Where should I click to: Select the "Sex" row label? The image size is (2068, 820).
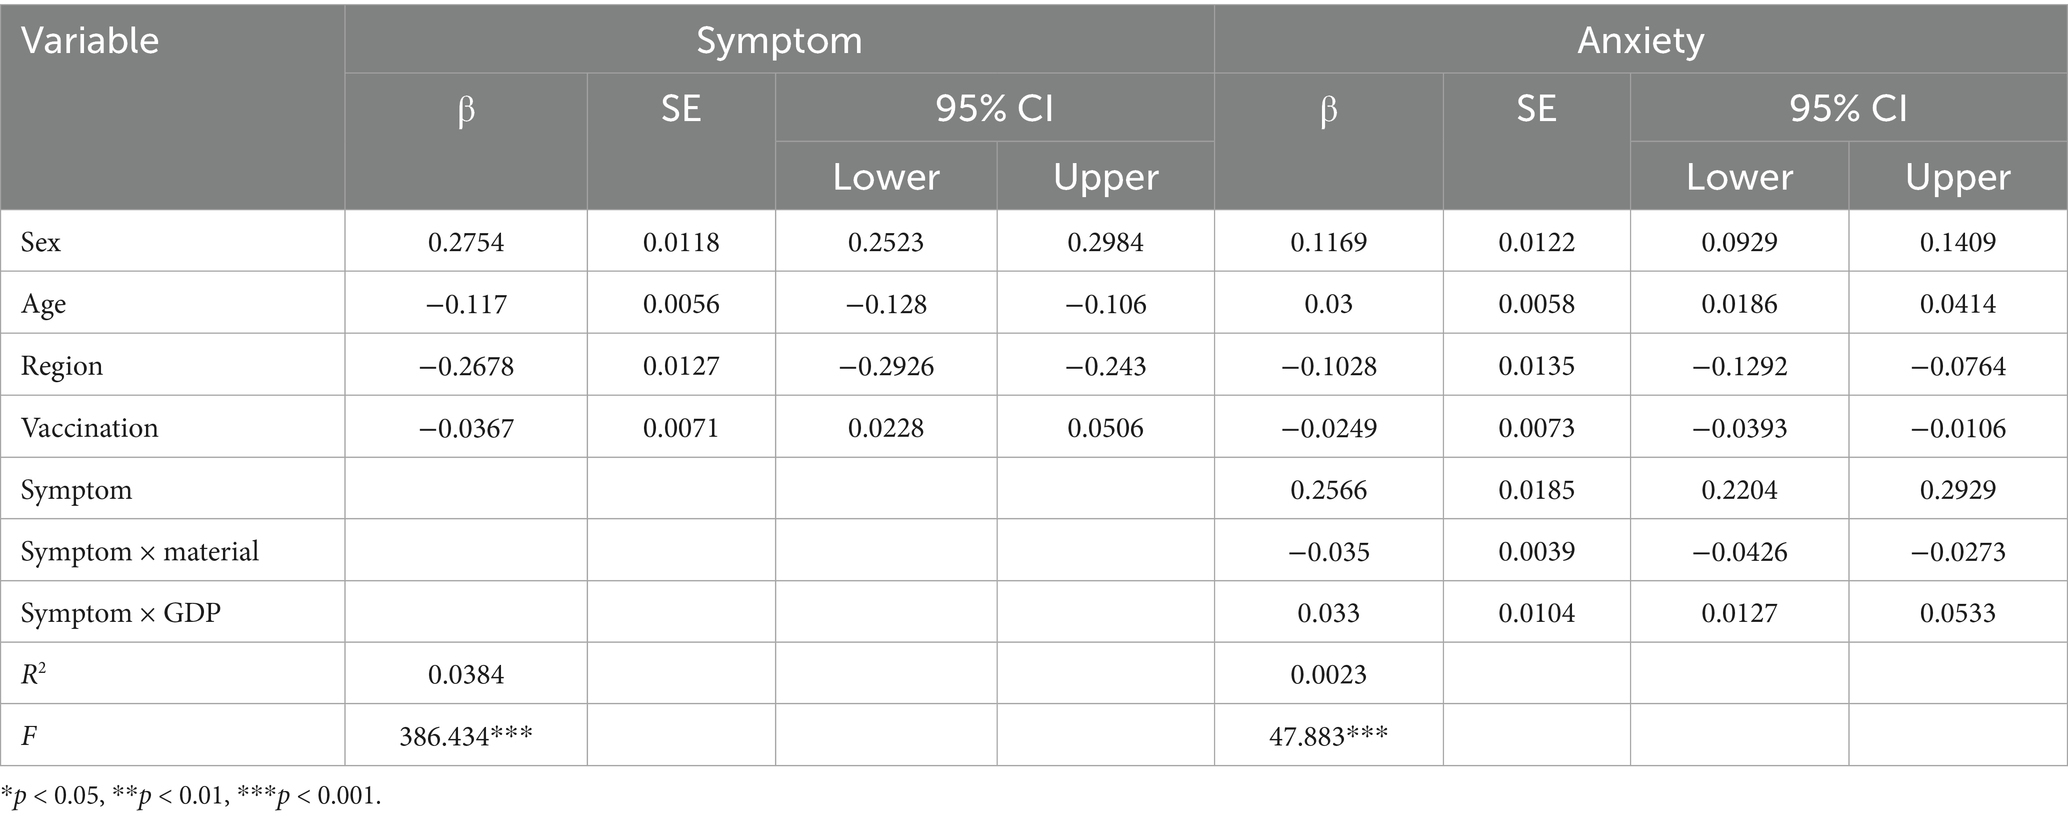[41, 242]
